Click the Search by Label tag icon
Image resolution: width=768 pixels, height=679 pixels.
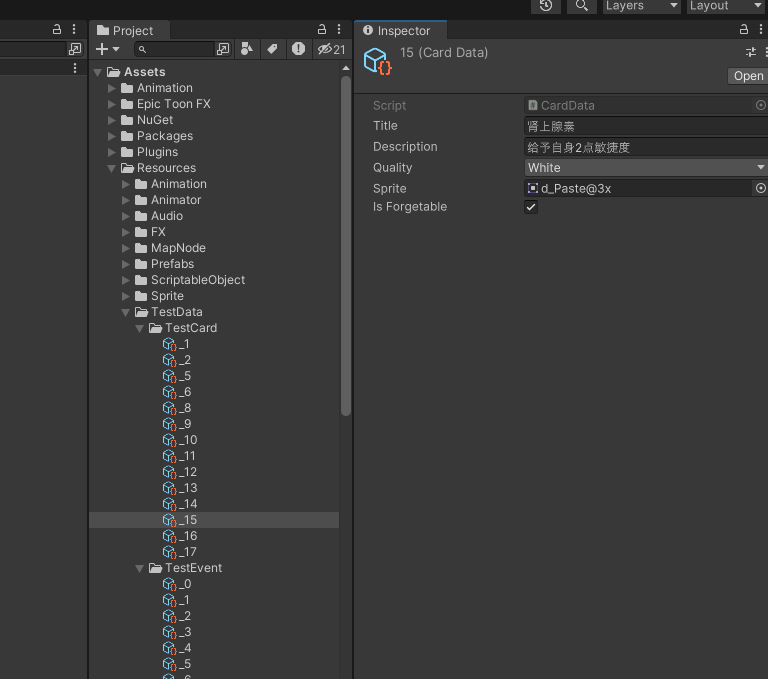tap(272, 49)
